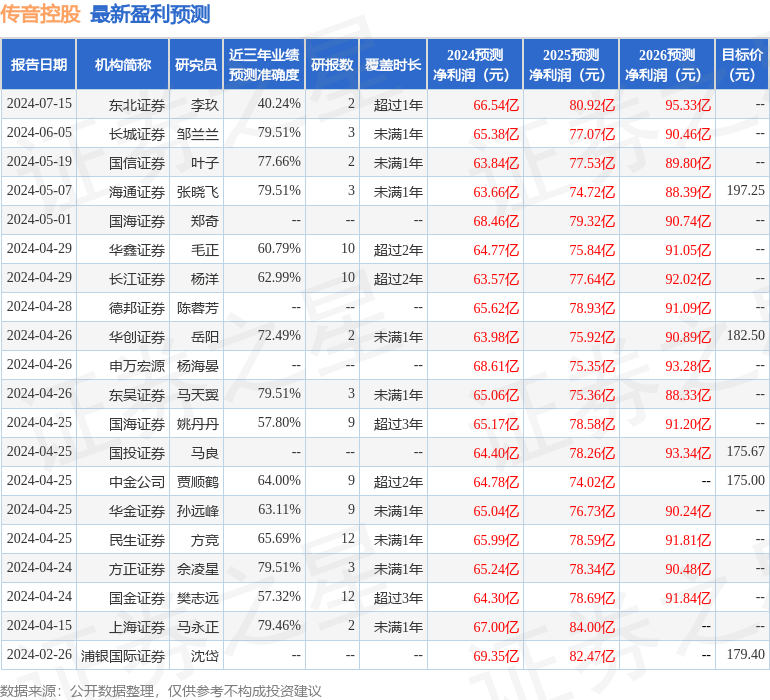This screenshot has height=700, width=770.
Task: Click the 69.35亿 profit forecast
Action: [496, 656]
